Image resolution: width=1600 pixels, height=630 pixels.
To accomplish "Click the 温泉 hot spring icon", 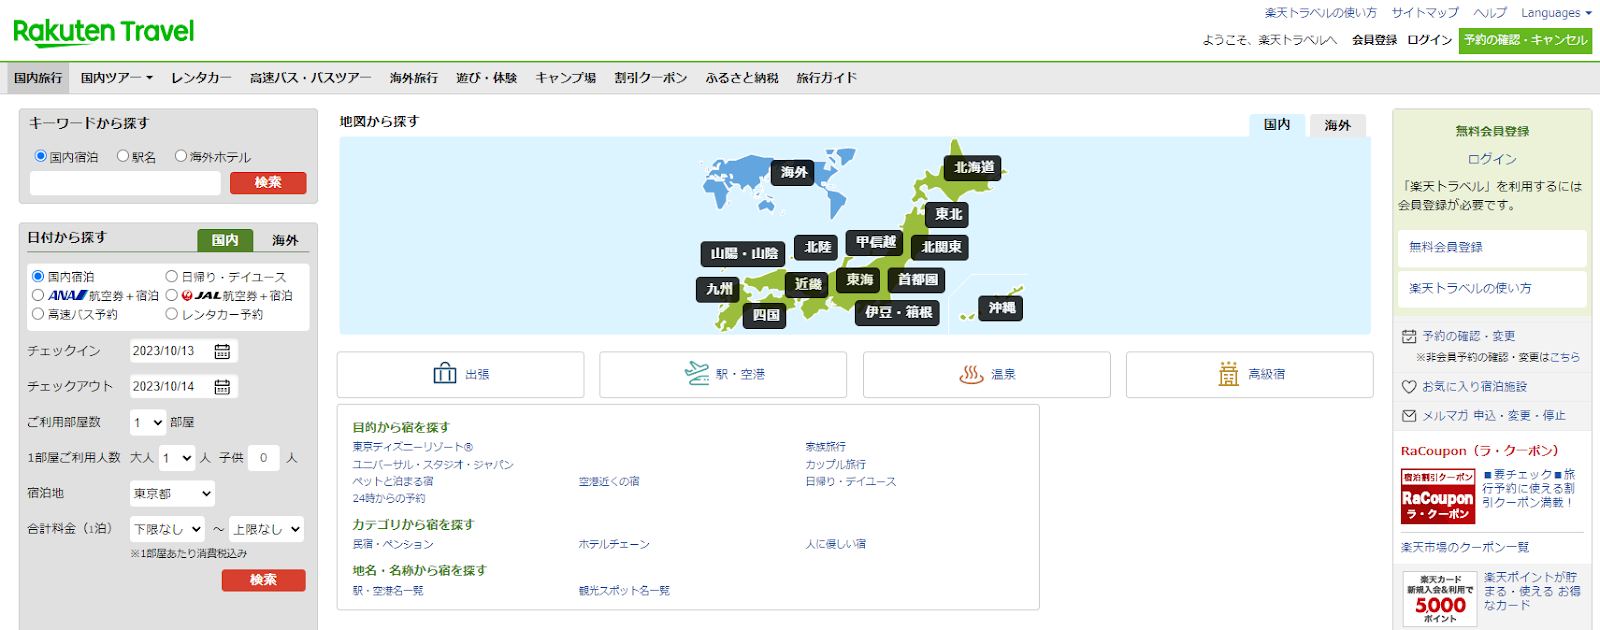I will click(972, 374).
